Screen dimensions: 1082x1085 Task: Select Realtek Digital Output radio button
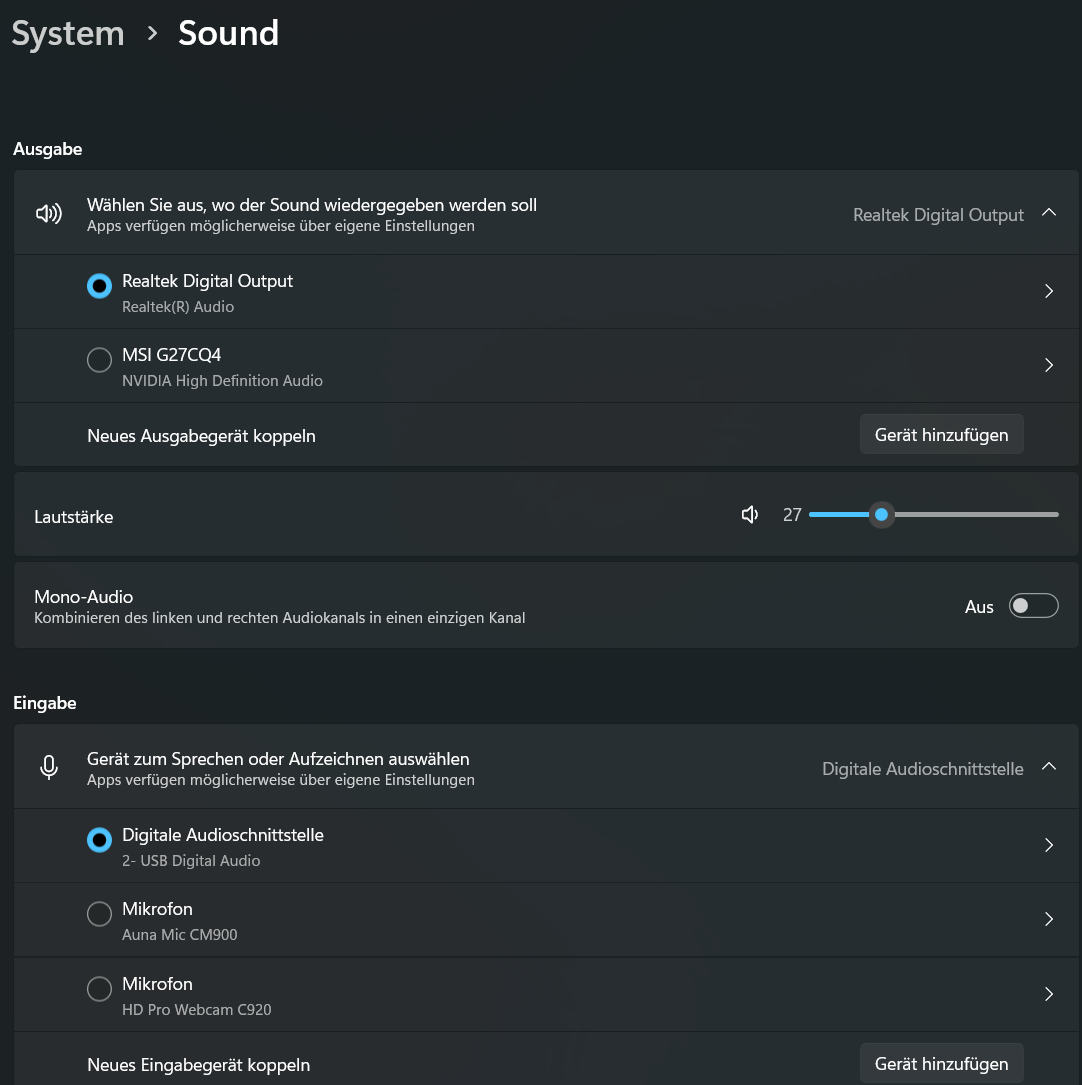99,286
